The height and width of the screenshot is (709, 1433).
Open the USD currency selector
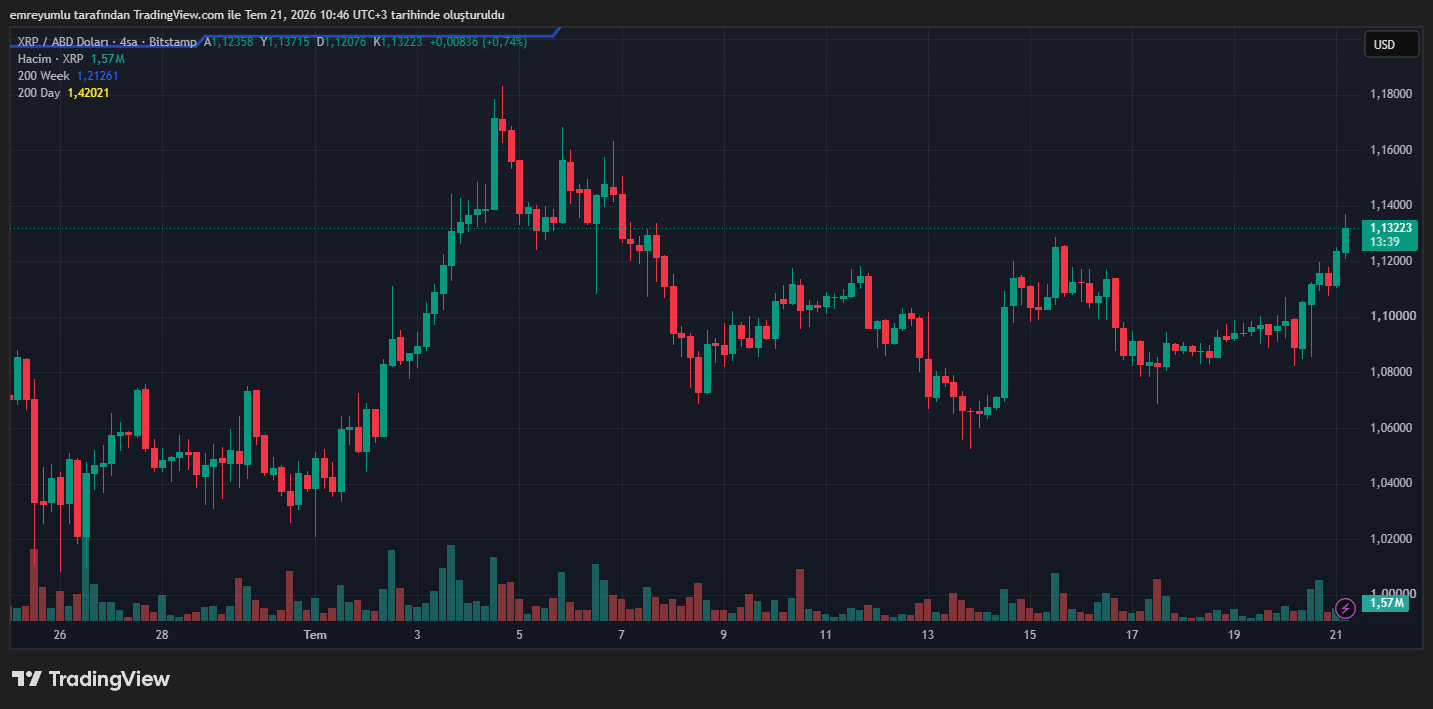pyautogui.click(x=1392, y=44)
